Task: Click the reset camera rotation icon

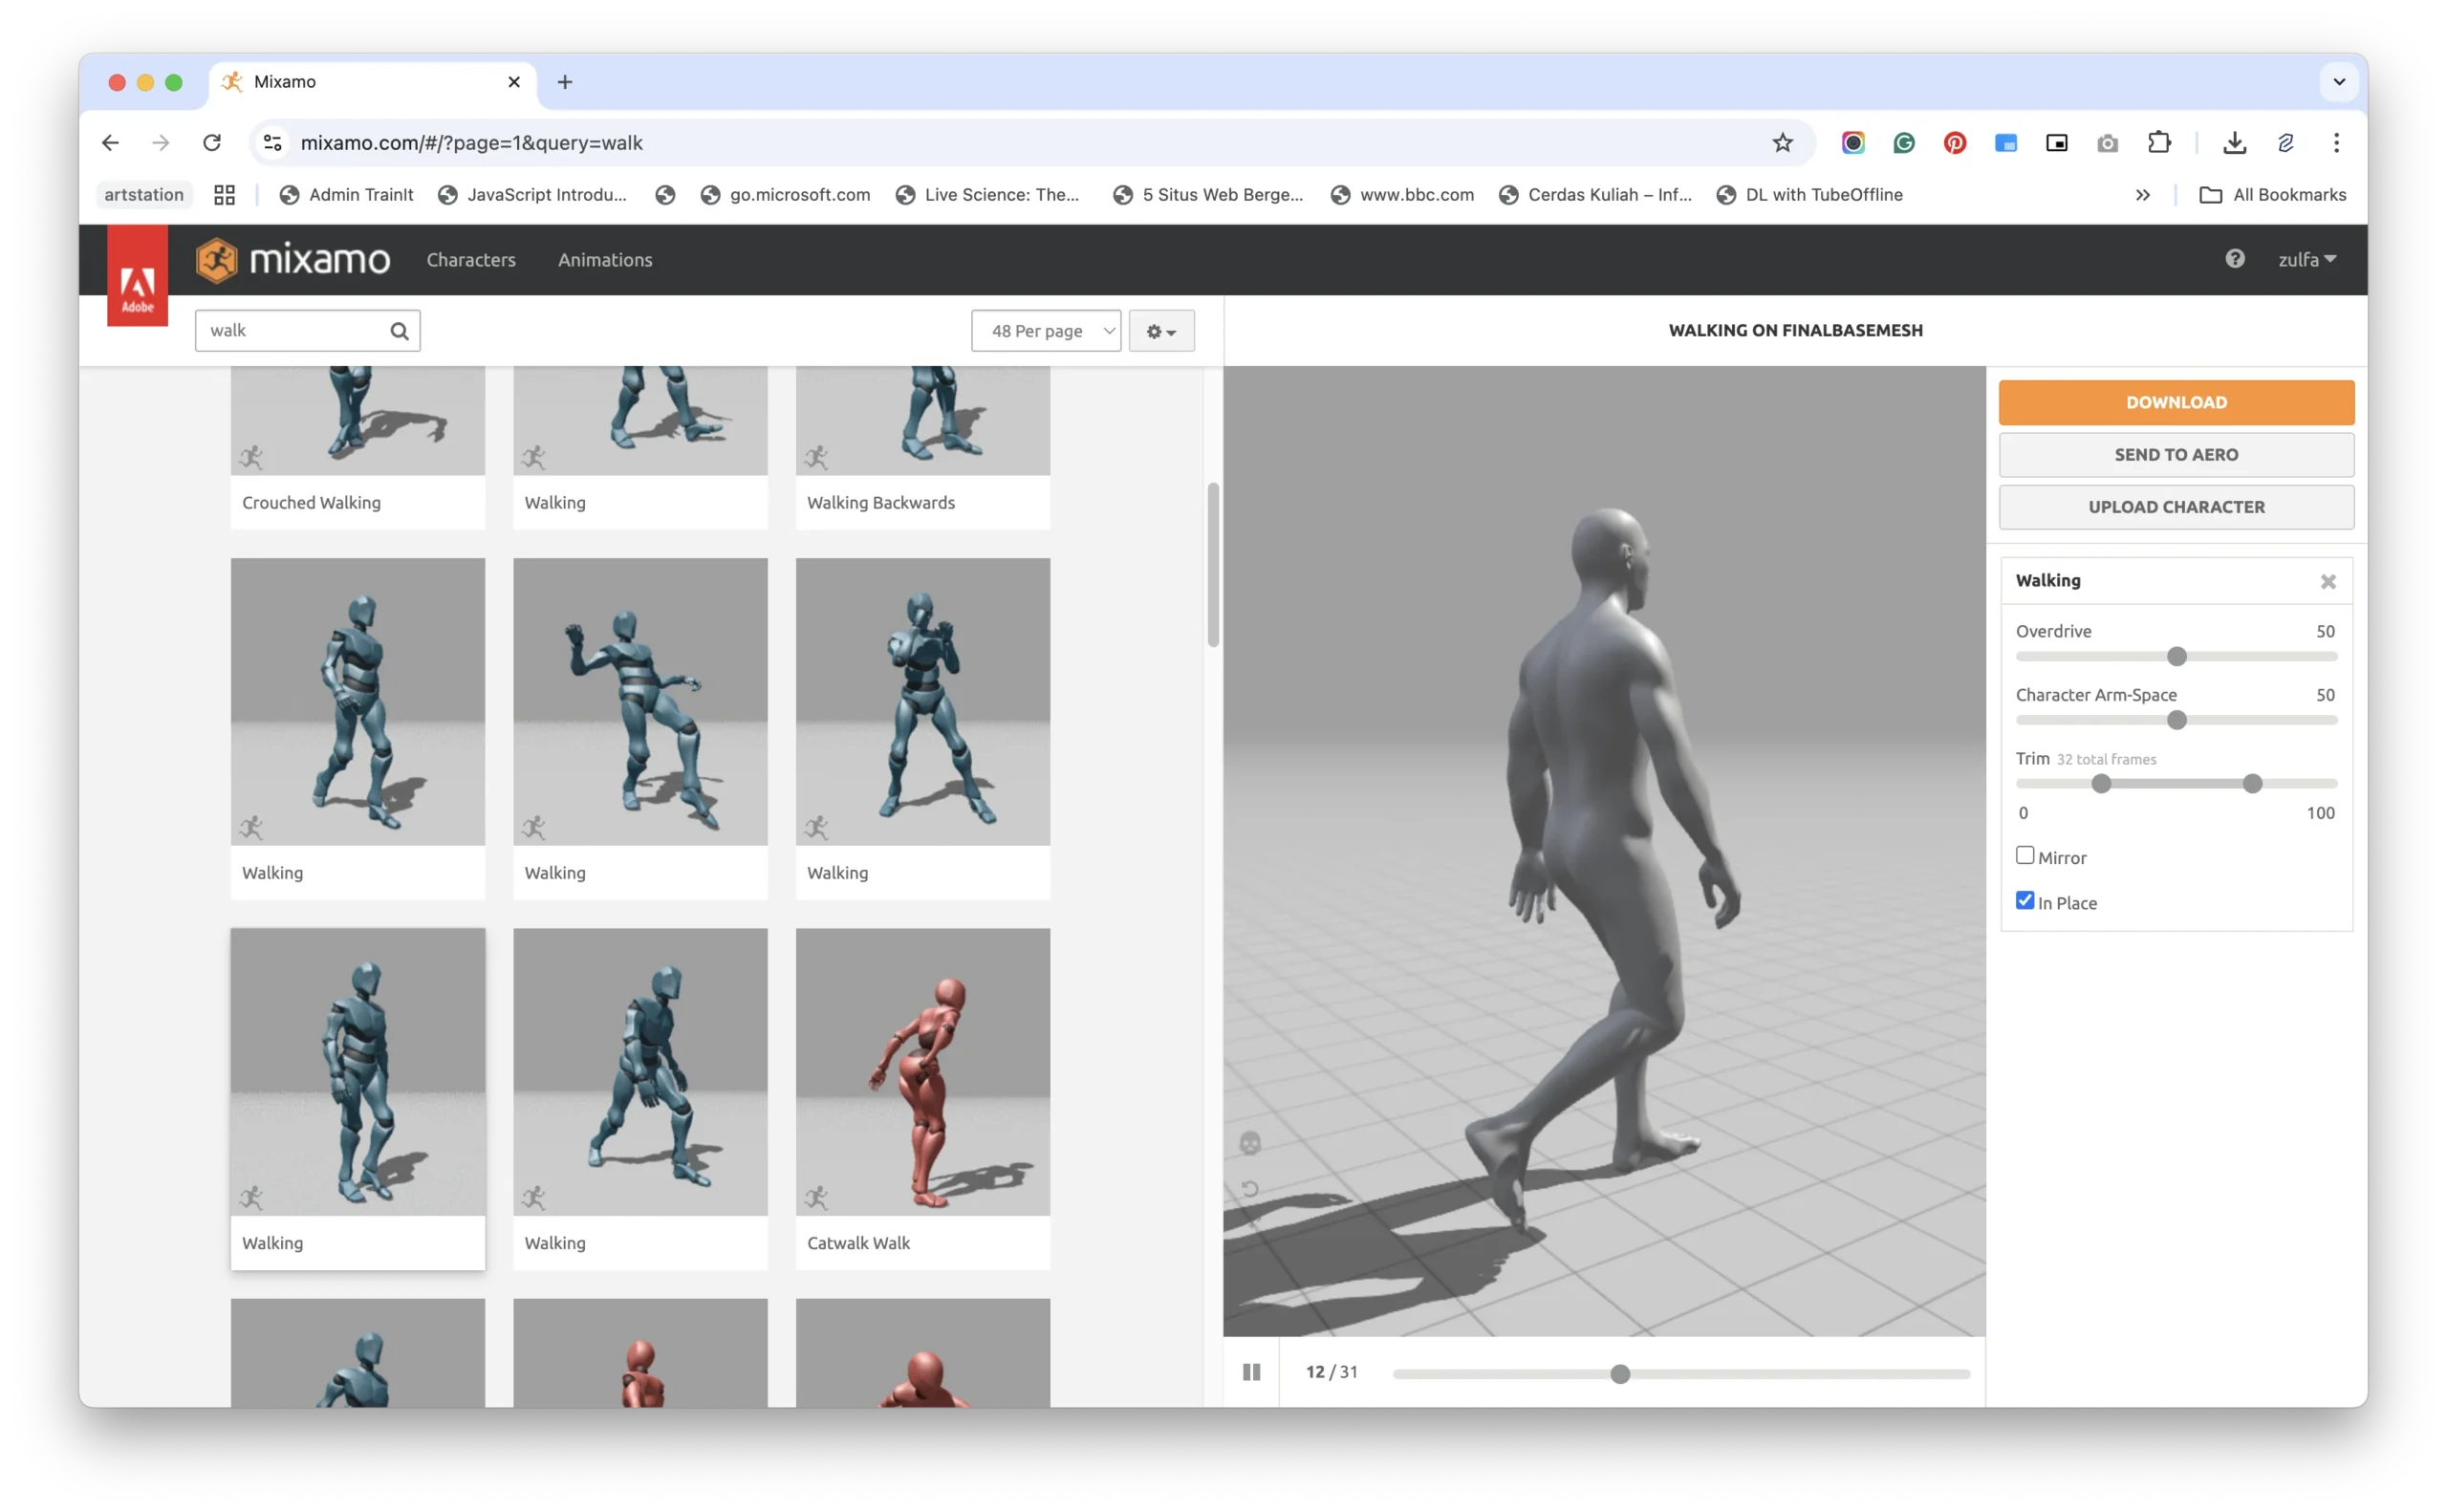Action: [x=1250, y=1189]
